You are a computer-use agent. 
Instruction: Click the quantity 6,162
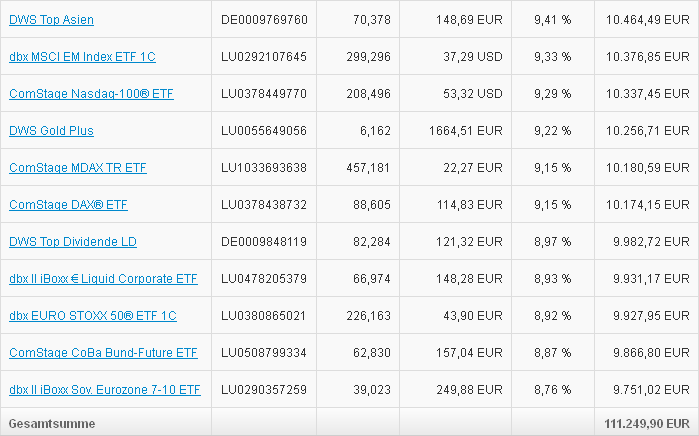pos(375,131)
